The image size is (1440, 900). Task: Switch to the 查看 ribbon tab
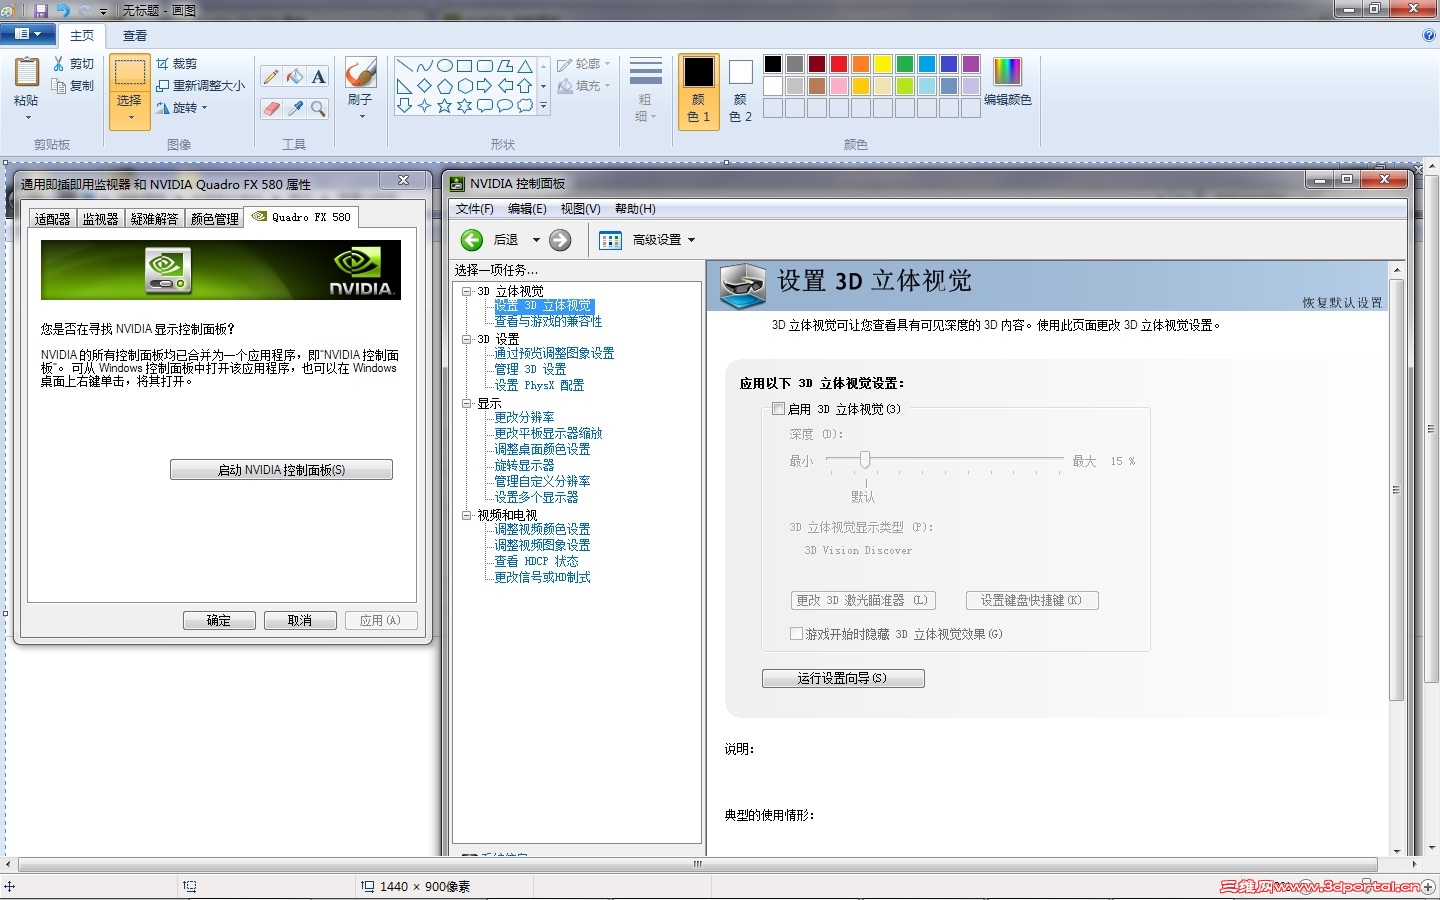tap(135, 36)
